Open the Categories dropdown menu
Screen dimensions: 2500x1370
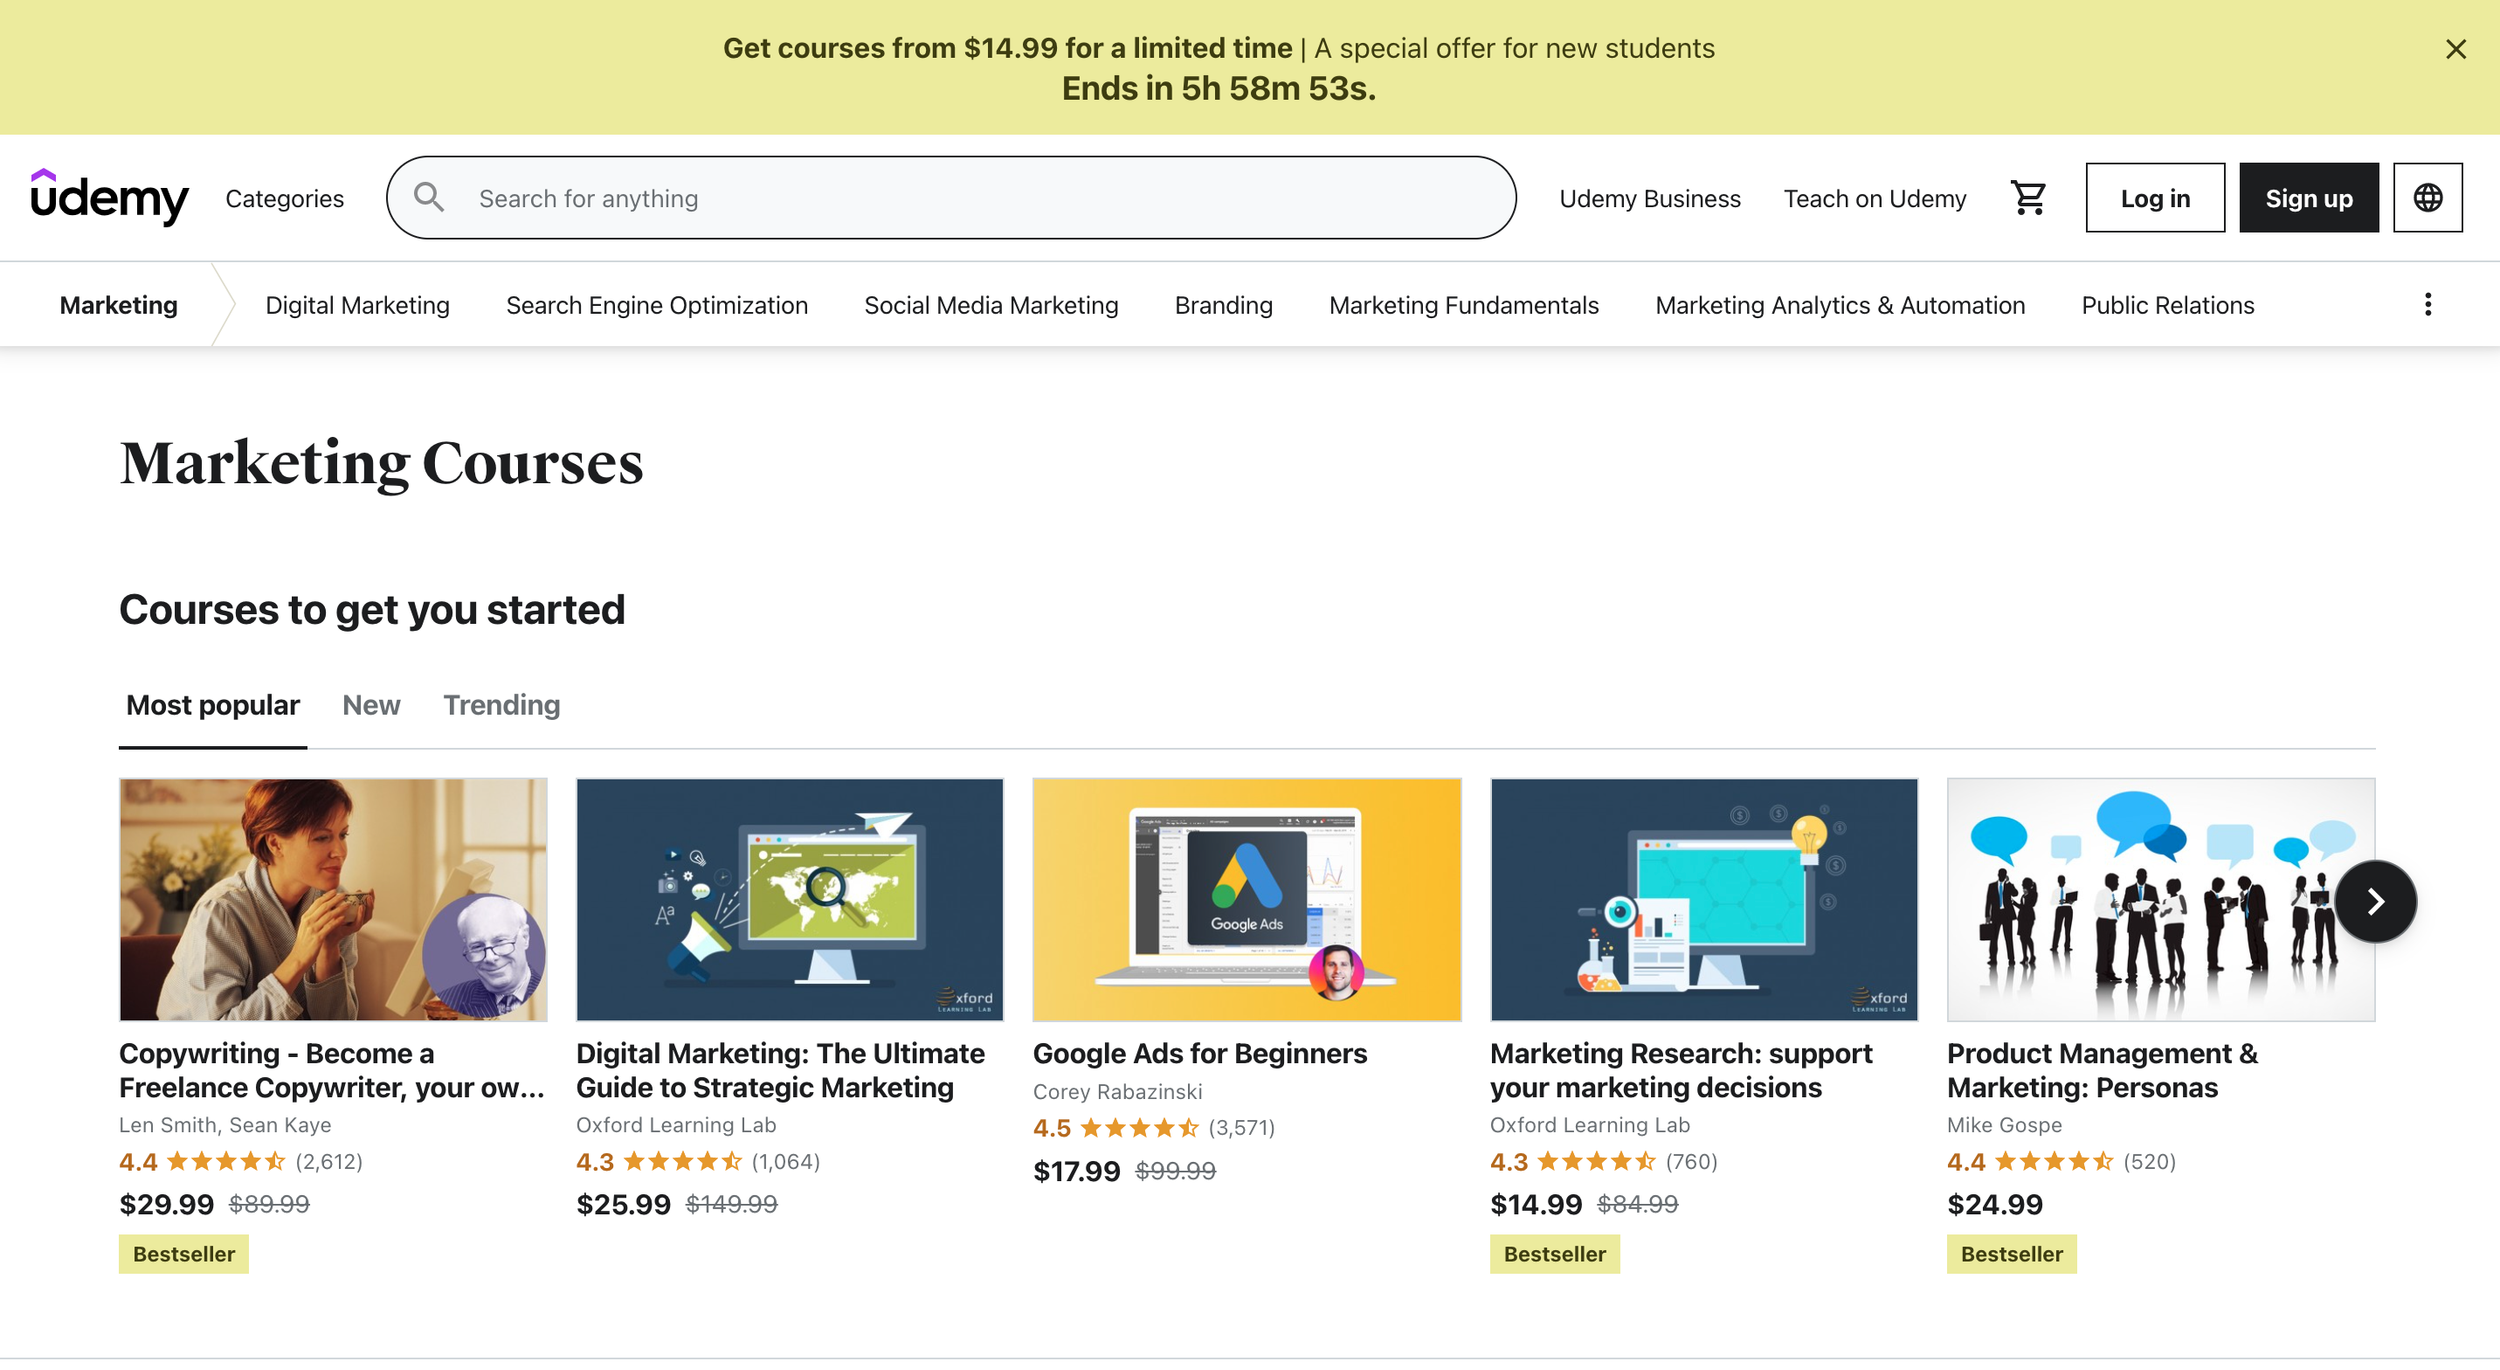[284, 199]
